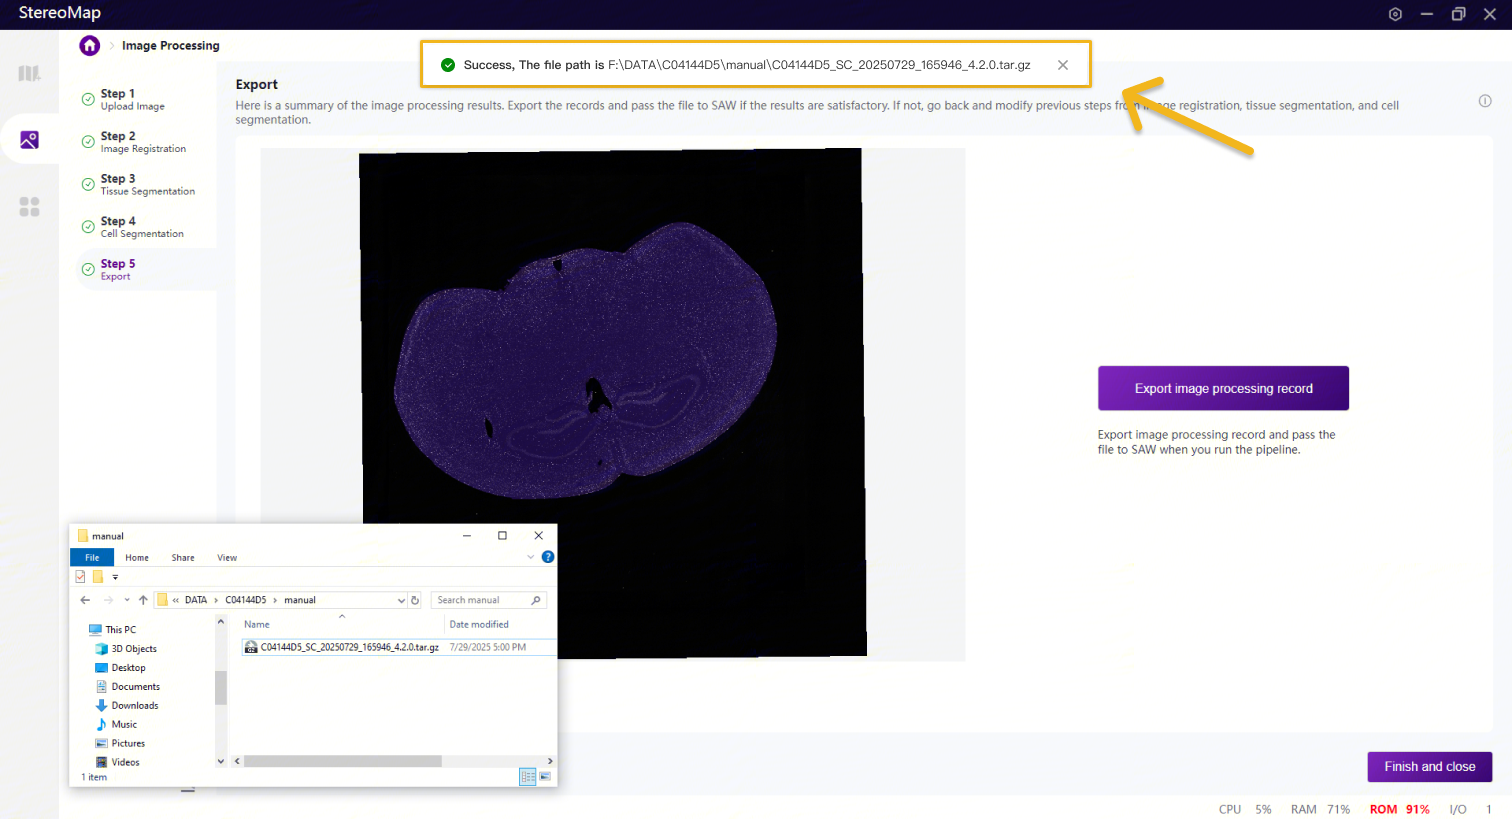Click navigation pane scroll up arrow
The height and width of the screenshot is (819, 1512).
tap(221, 622)
